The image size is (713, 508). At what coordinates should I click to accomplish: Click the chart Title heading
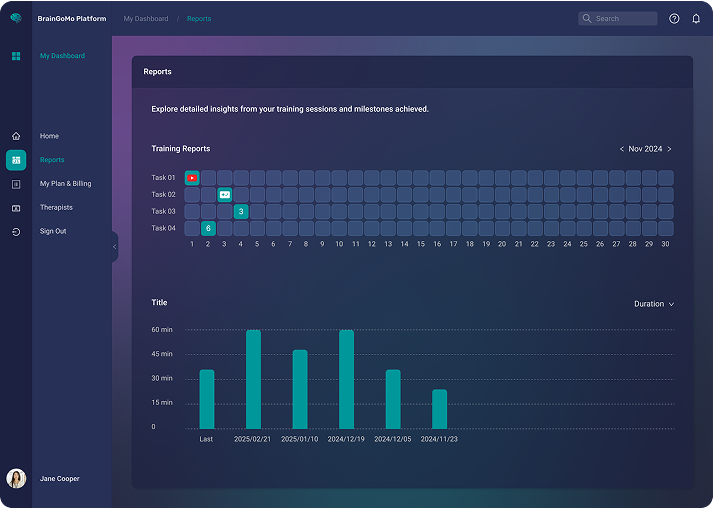pyautogui.click(x=159, y=303)
